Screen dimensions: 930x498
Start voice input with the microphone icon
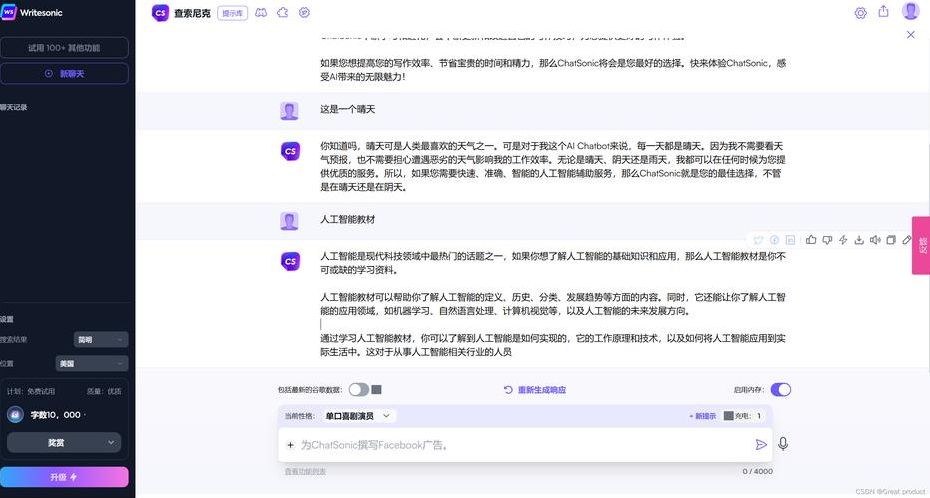point(783,444)
